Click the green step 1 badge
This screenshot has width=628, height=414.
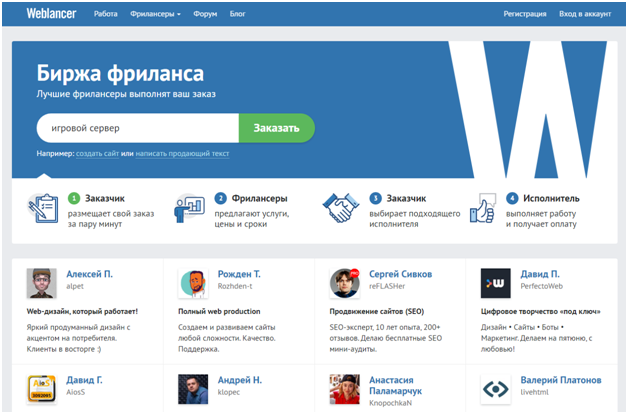(x=74, y=198)
